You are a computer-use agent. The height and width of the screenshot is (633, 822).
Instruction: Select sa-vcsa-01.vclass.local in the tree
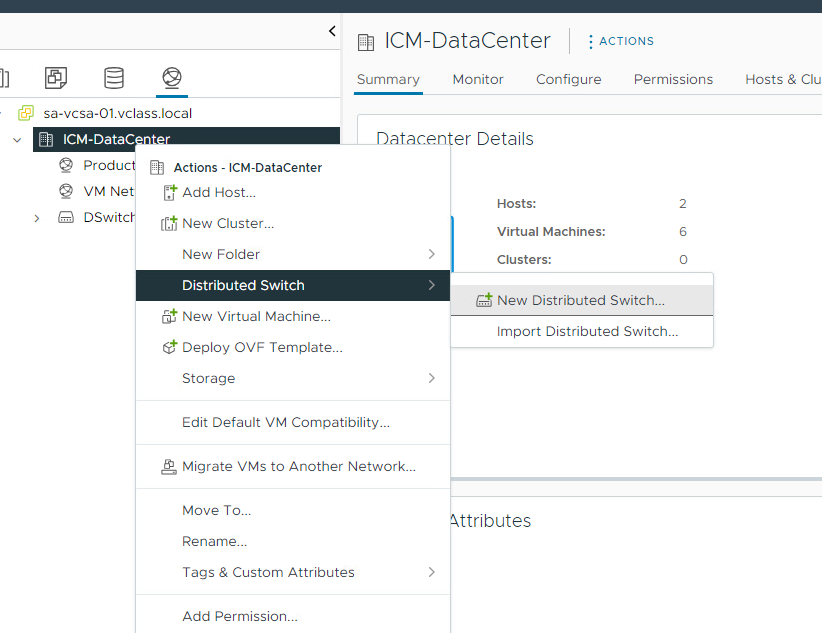[117, 113]
